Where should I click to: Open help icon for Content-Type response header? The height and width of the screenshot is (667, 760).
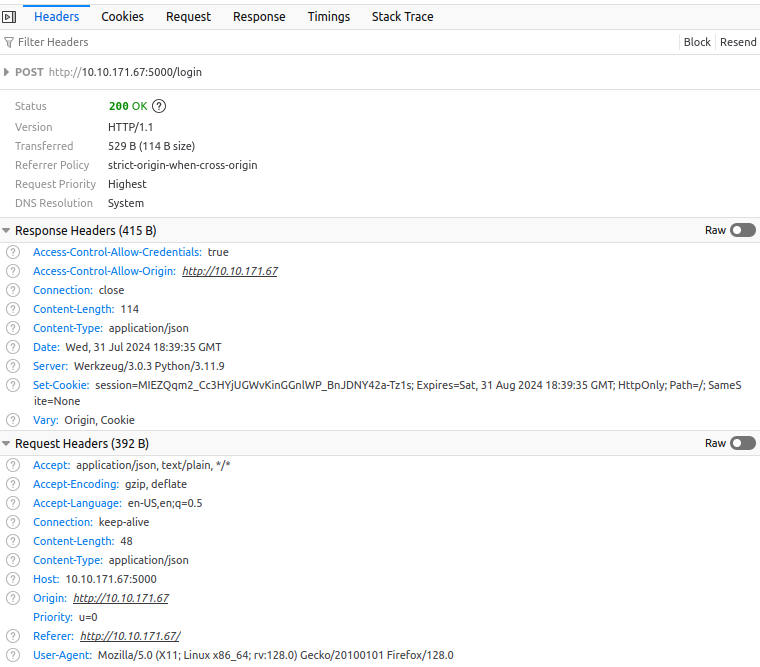click(x=13, y=328)
